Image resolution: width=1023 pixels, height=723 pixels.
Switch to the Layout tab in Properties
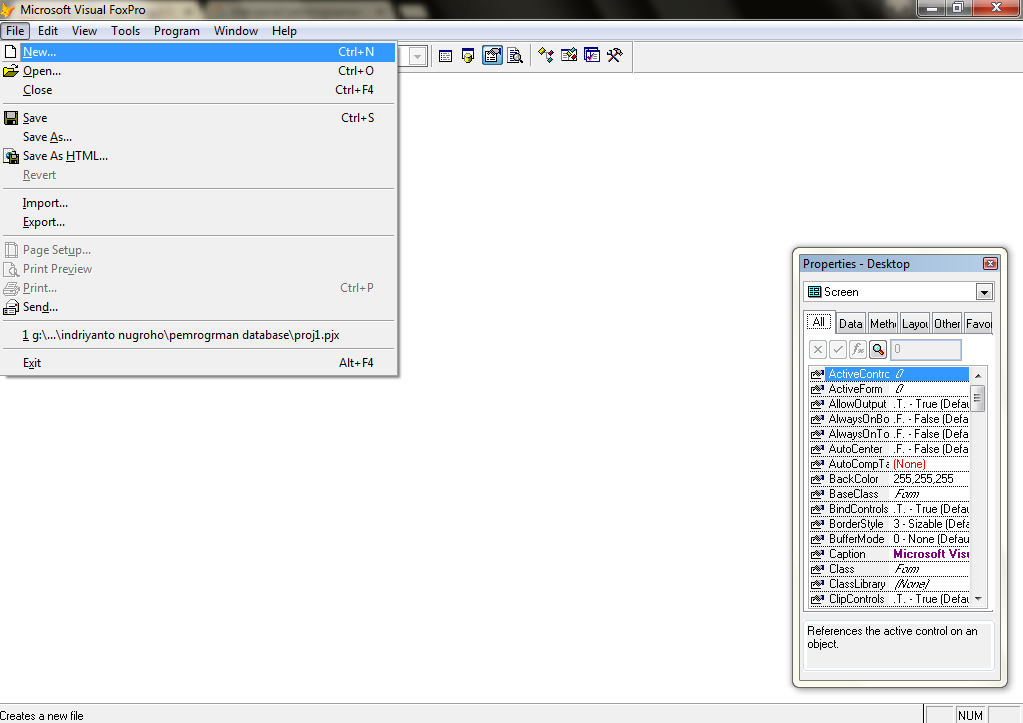pos(915,324)
